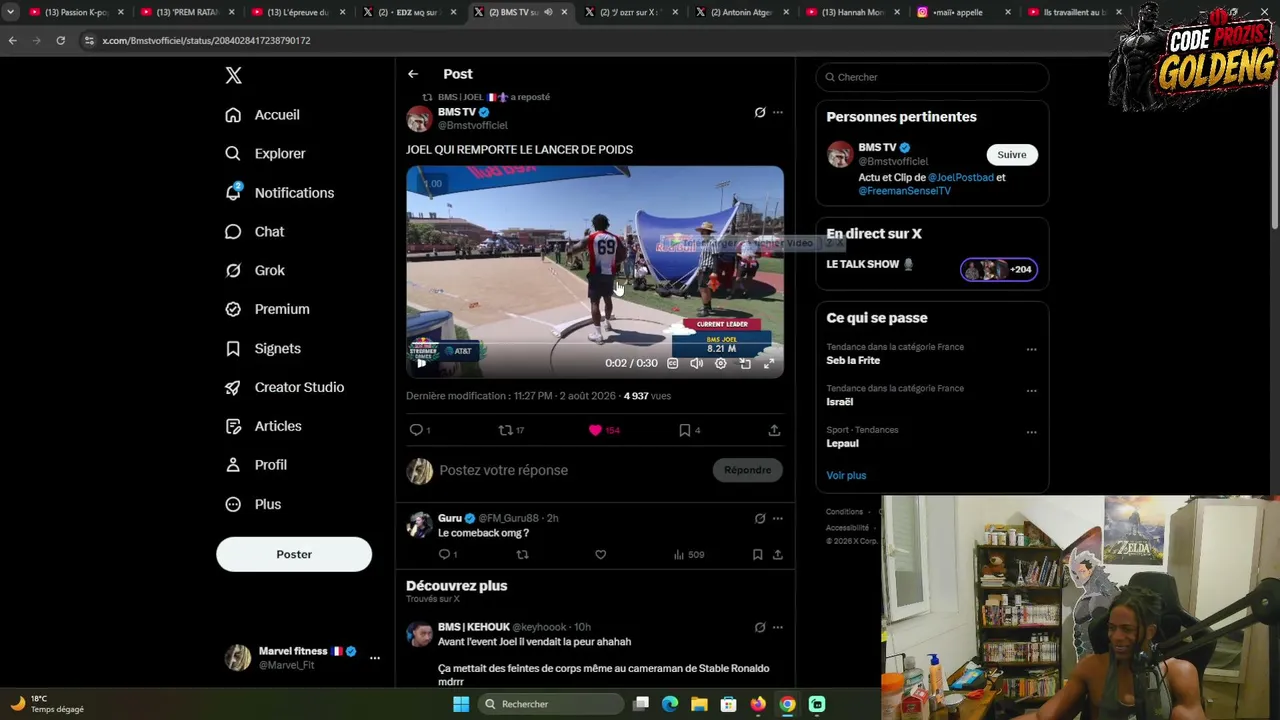This screenshot has height=720, width=1280.
Task: Click the Grok icon on Guru's reply
Action: tap(760, 519)
